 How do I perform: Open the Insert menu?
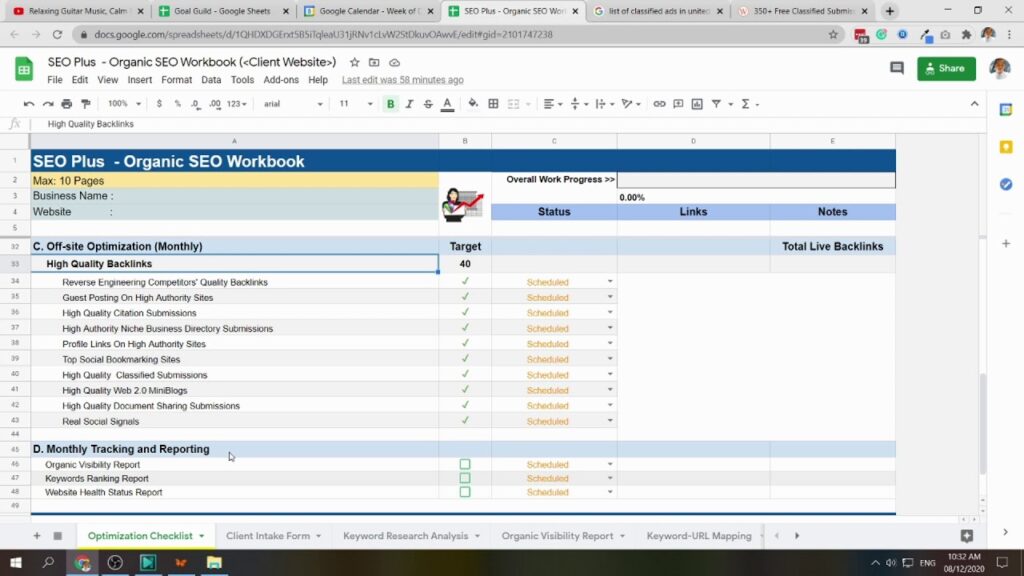coord(140,80)
